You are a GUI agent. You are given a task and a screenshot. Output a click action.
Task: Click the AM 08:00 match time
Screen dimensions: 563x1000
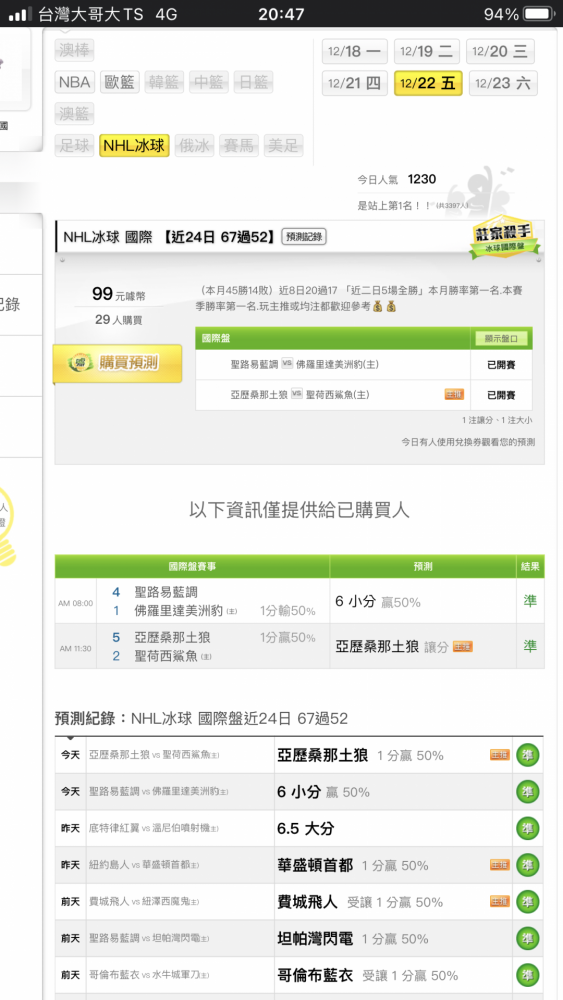[75, 603]
